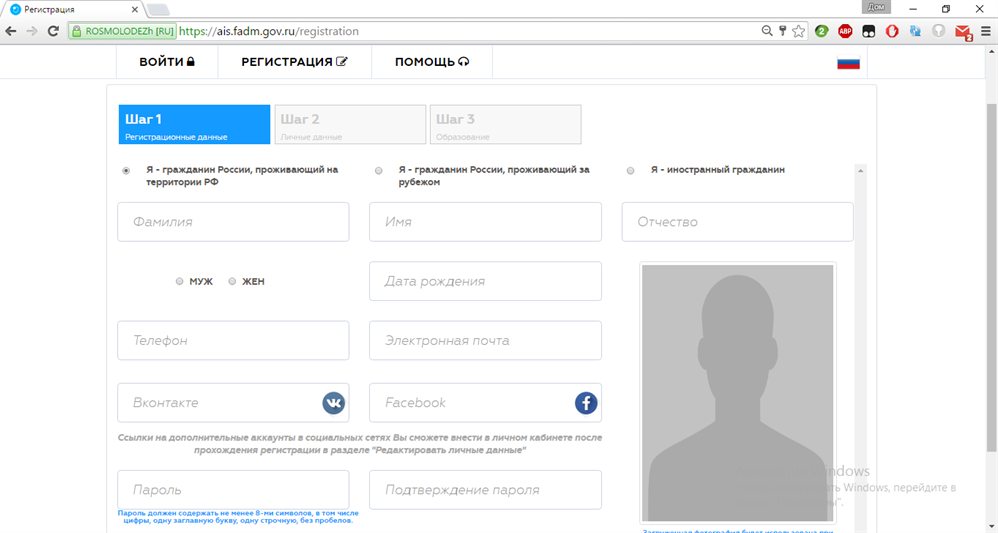Click the browser address bar URL

269,31
